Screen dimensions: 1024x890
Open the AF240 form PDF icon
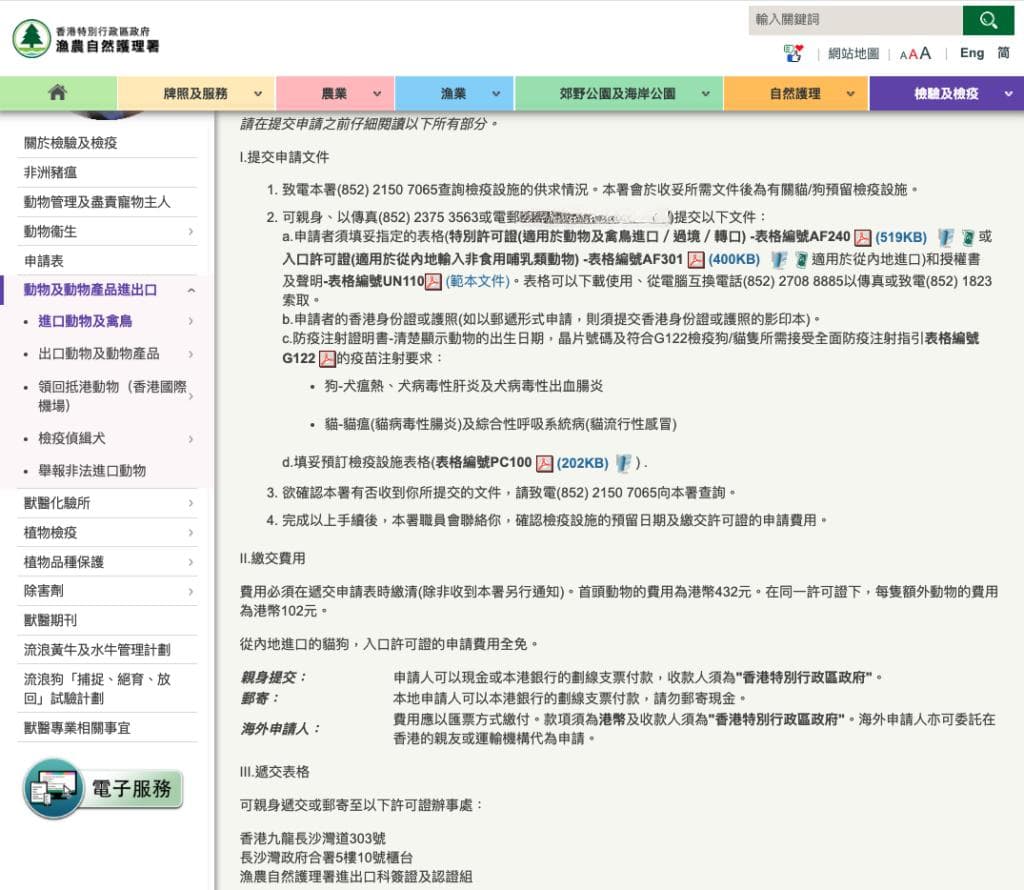tap(862, 238)
